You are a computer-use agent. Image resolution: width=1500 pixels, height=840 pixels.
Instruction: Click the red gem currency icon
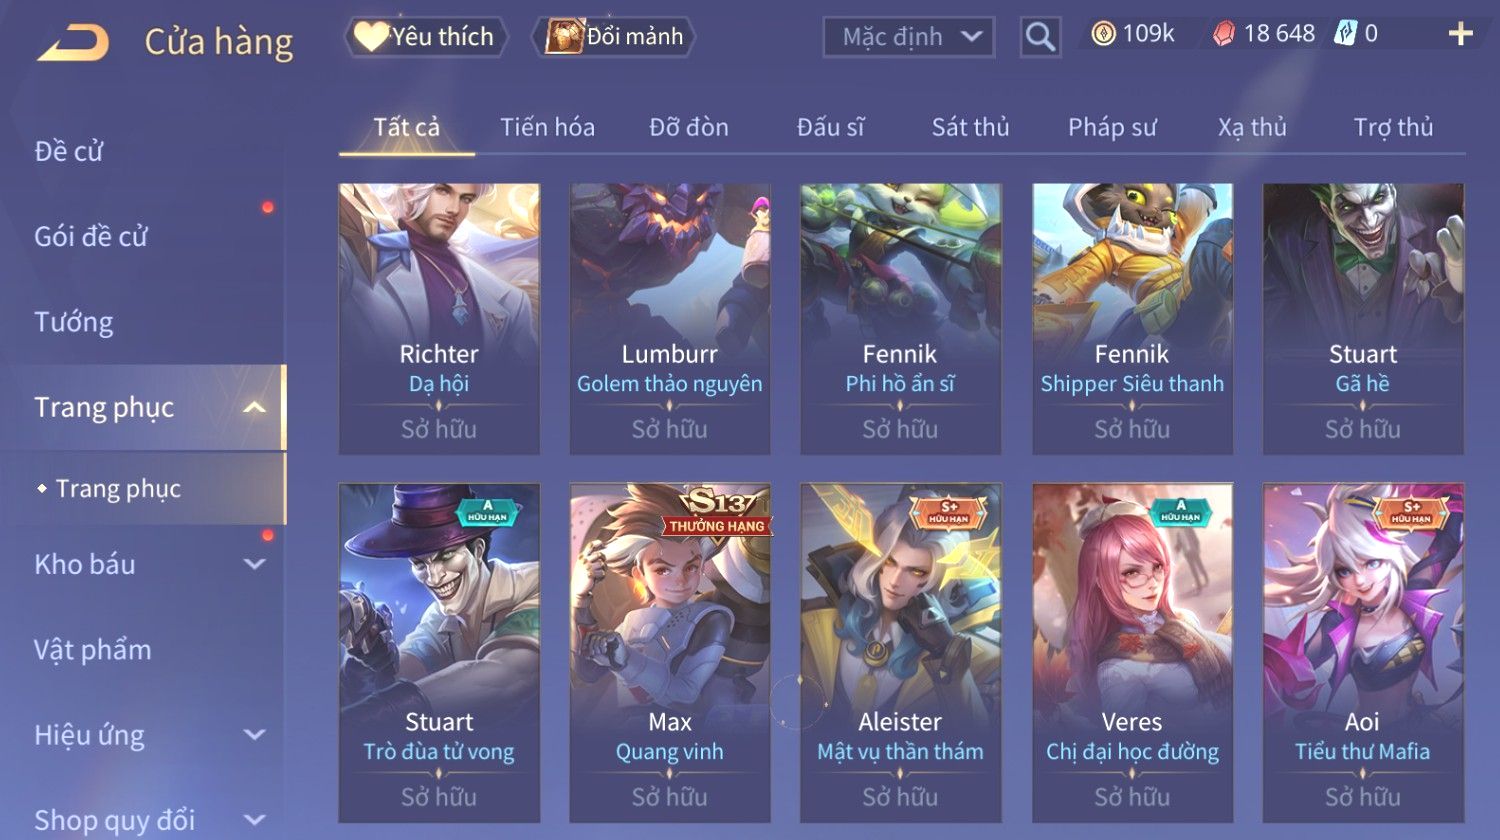coord(1224,34)
